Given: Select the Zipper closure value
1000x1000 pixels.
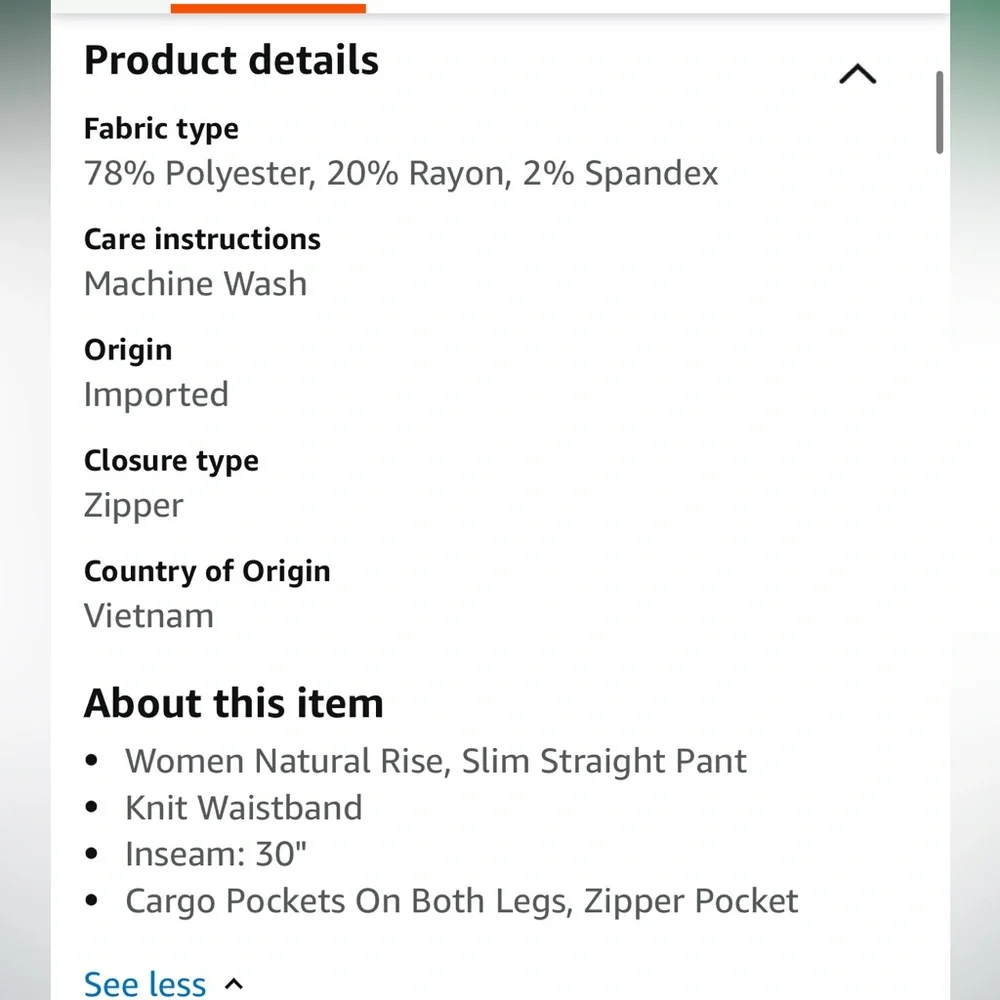Looking at the screenshot, I should [x=133, y=505].
